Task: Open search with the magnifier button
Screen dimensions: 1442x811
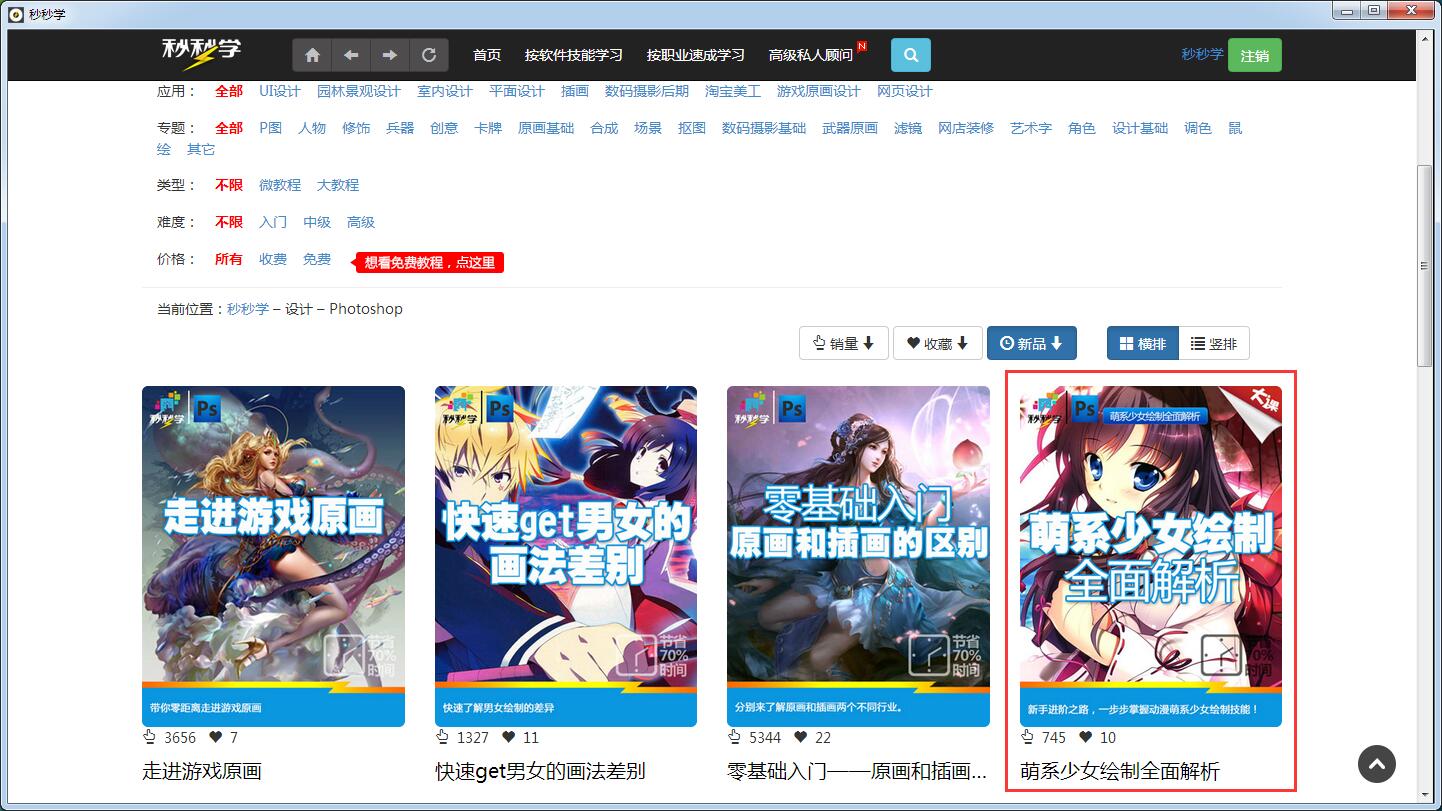Action: (x=911, y=55)
